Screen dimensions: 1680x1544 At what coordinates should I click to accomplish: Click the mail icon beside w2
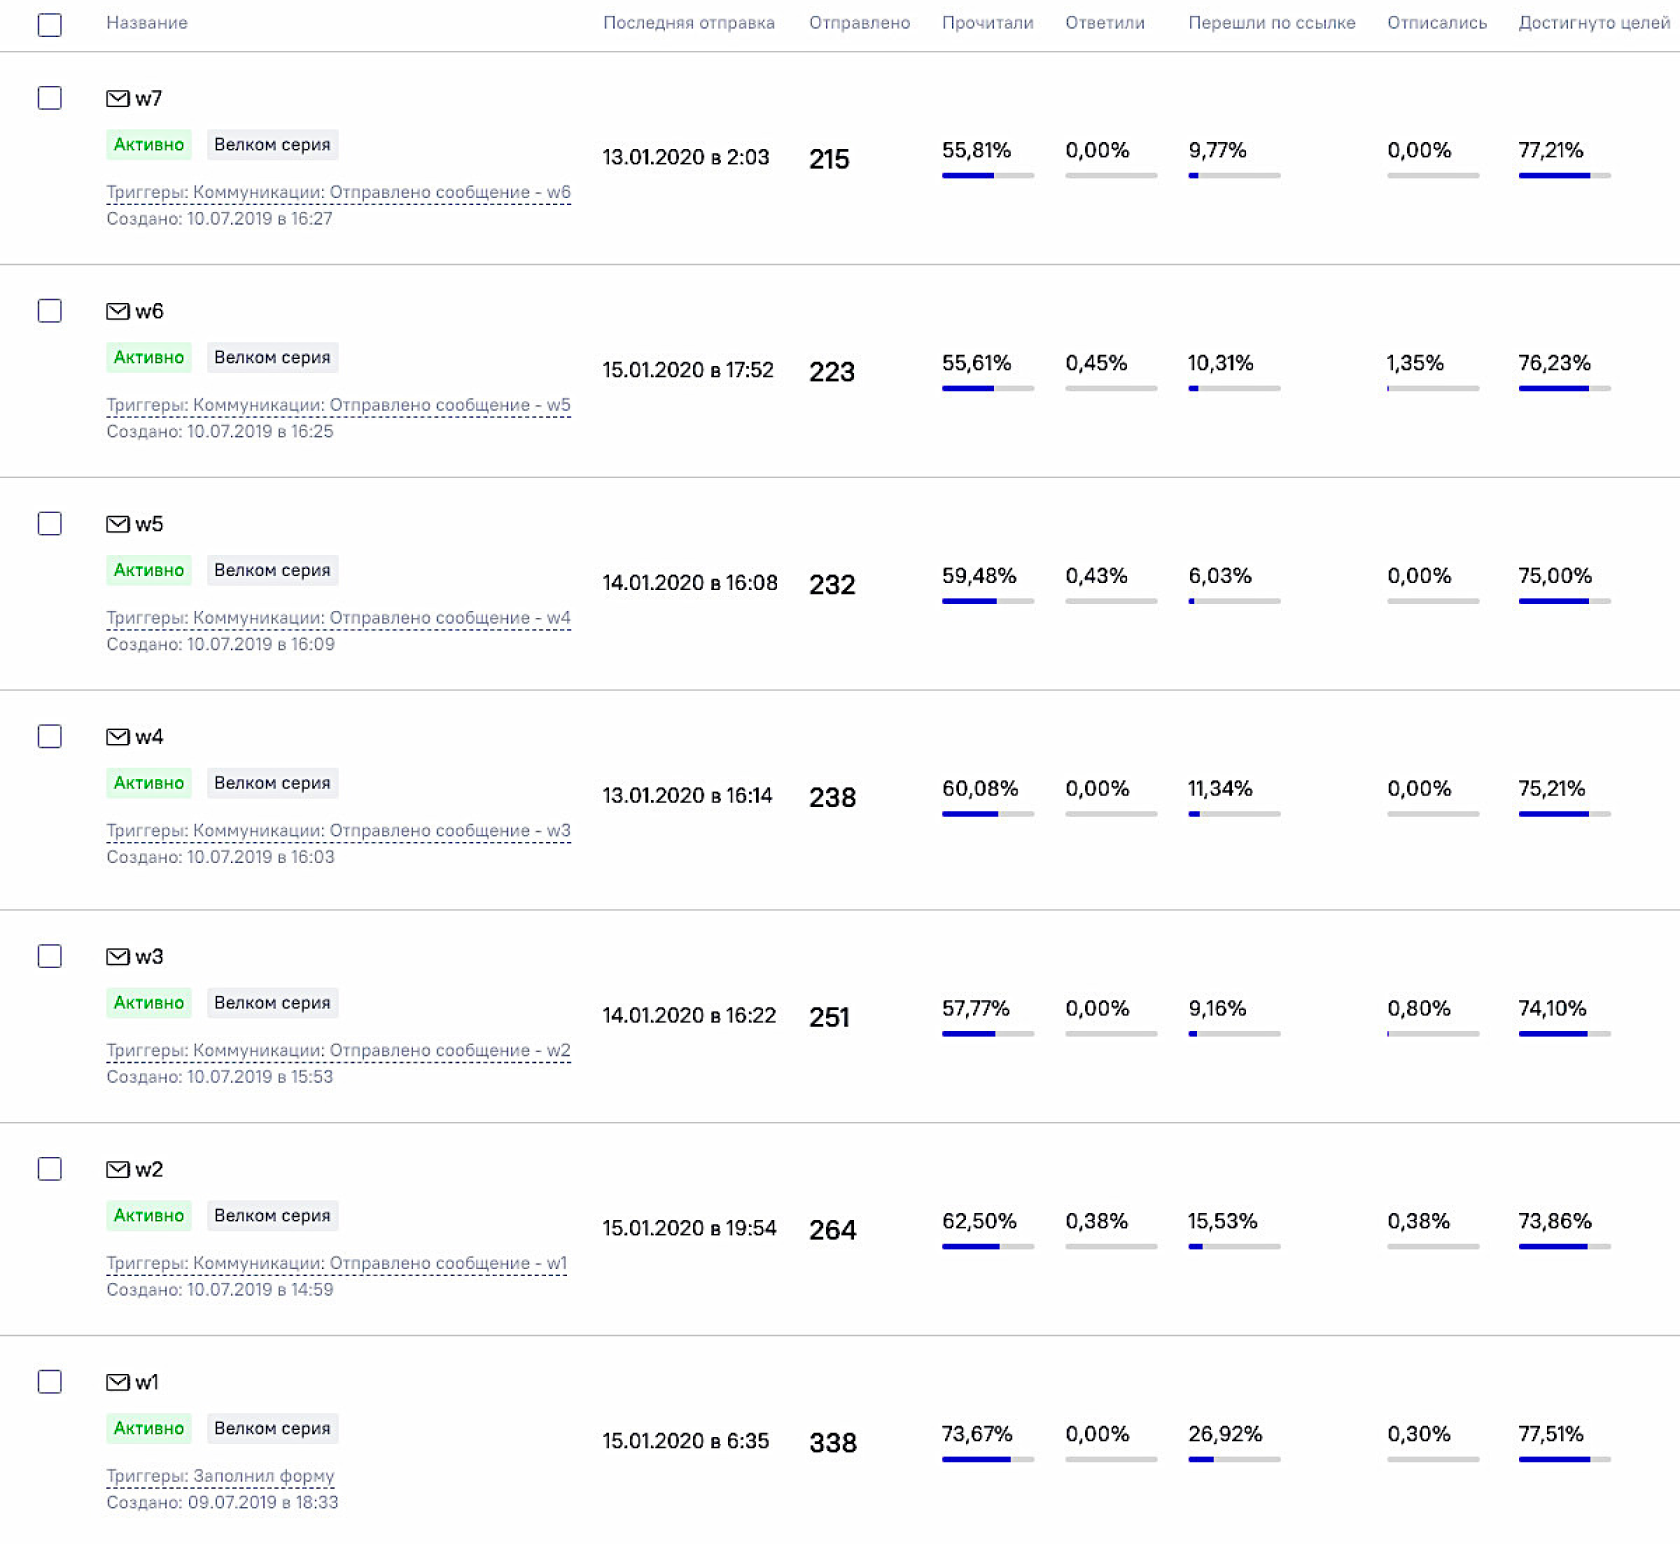click(x=117, y=1169)
